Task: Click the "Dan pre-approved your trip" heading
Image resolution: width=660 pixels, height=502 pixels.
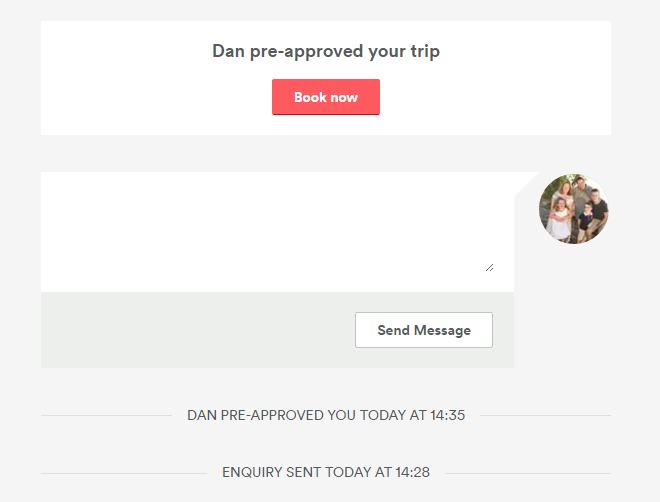Action: point(326,51)
